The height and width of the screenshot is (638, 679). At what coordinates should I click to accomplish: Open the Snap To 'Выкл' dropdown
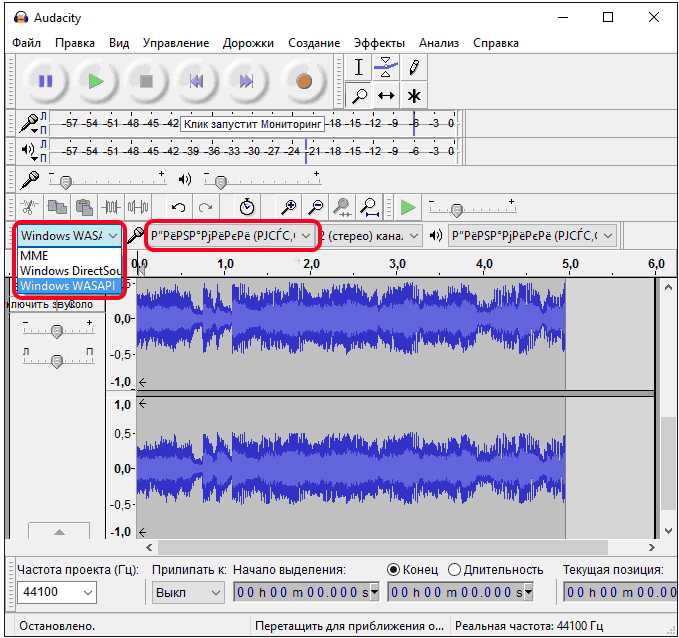188,592
